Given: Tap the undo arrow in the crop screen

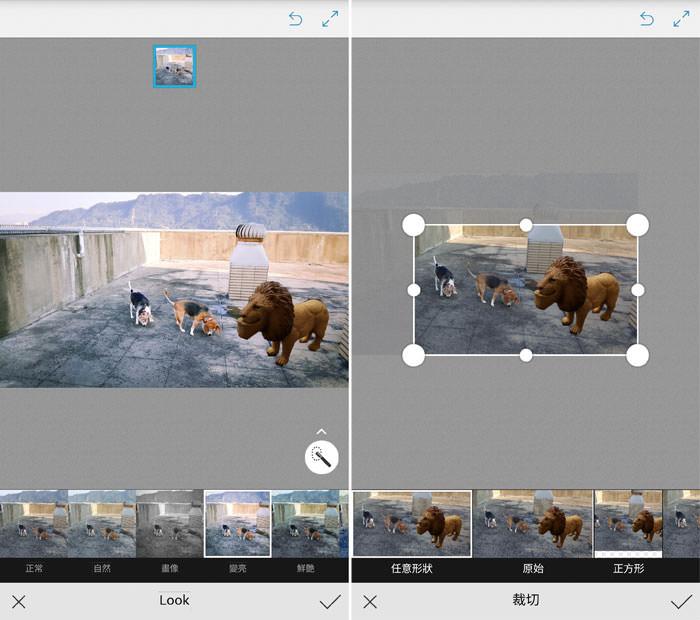Looking at the screenshot, I should click(x=646, y=19).
